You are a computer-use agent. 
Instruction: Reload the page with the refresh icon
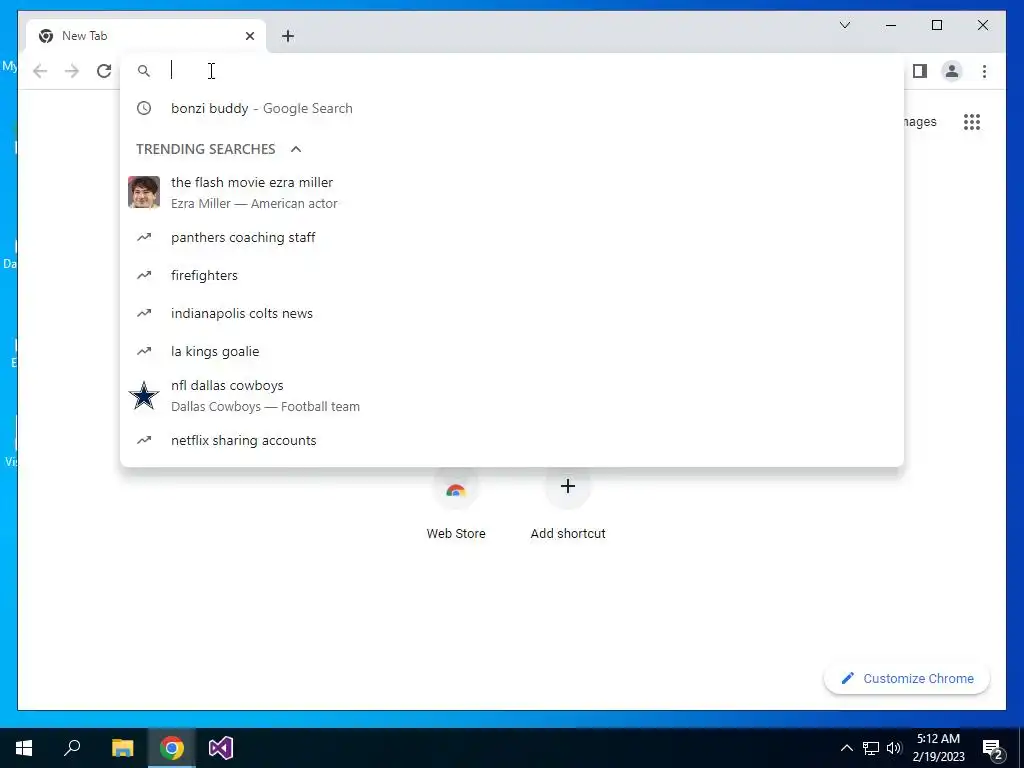click(104, 71)
